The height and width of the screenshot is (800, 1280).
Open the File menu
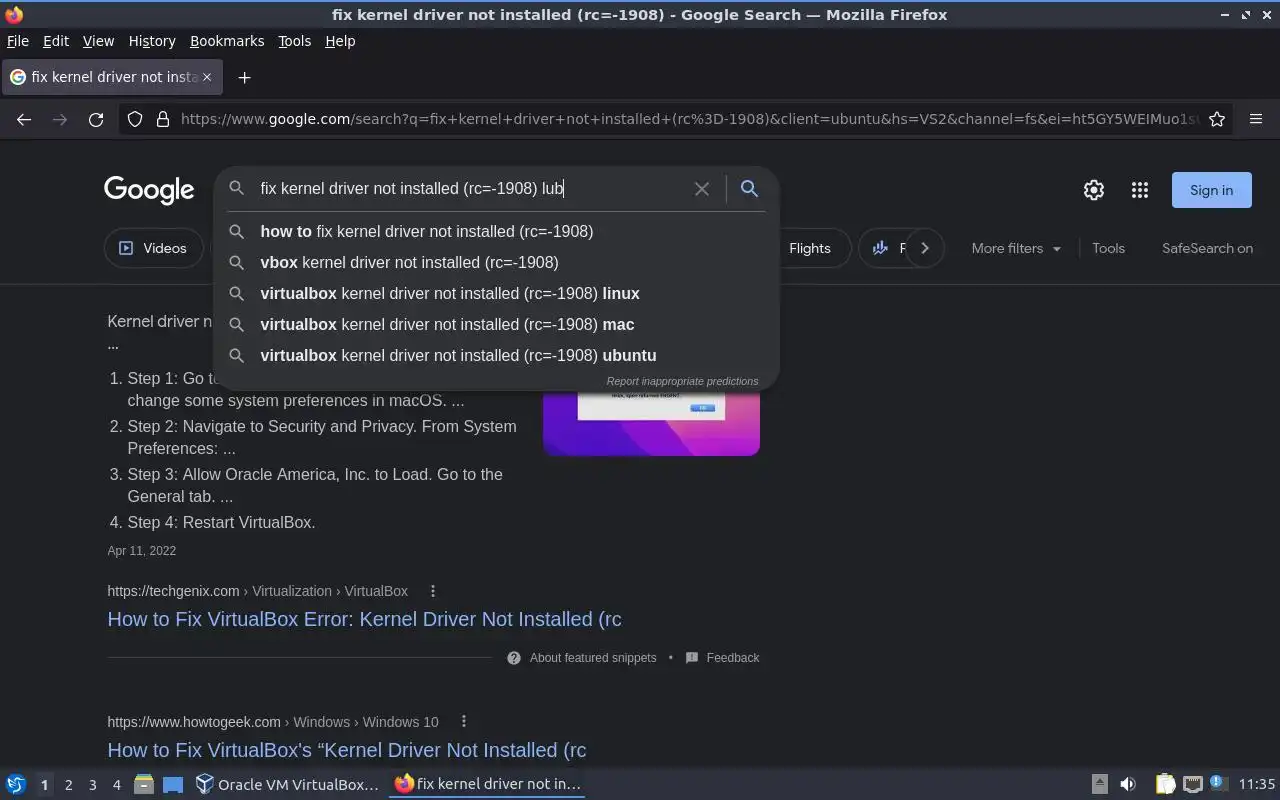pos(18,41)
